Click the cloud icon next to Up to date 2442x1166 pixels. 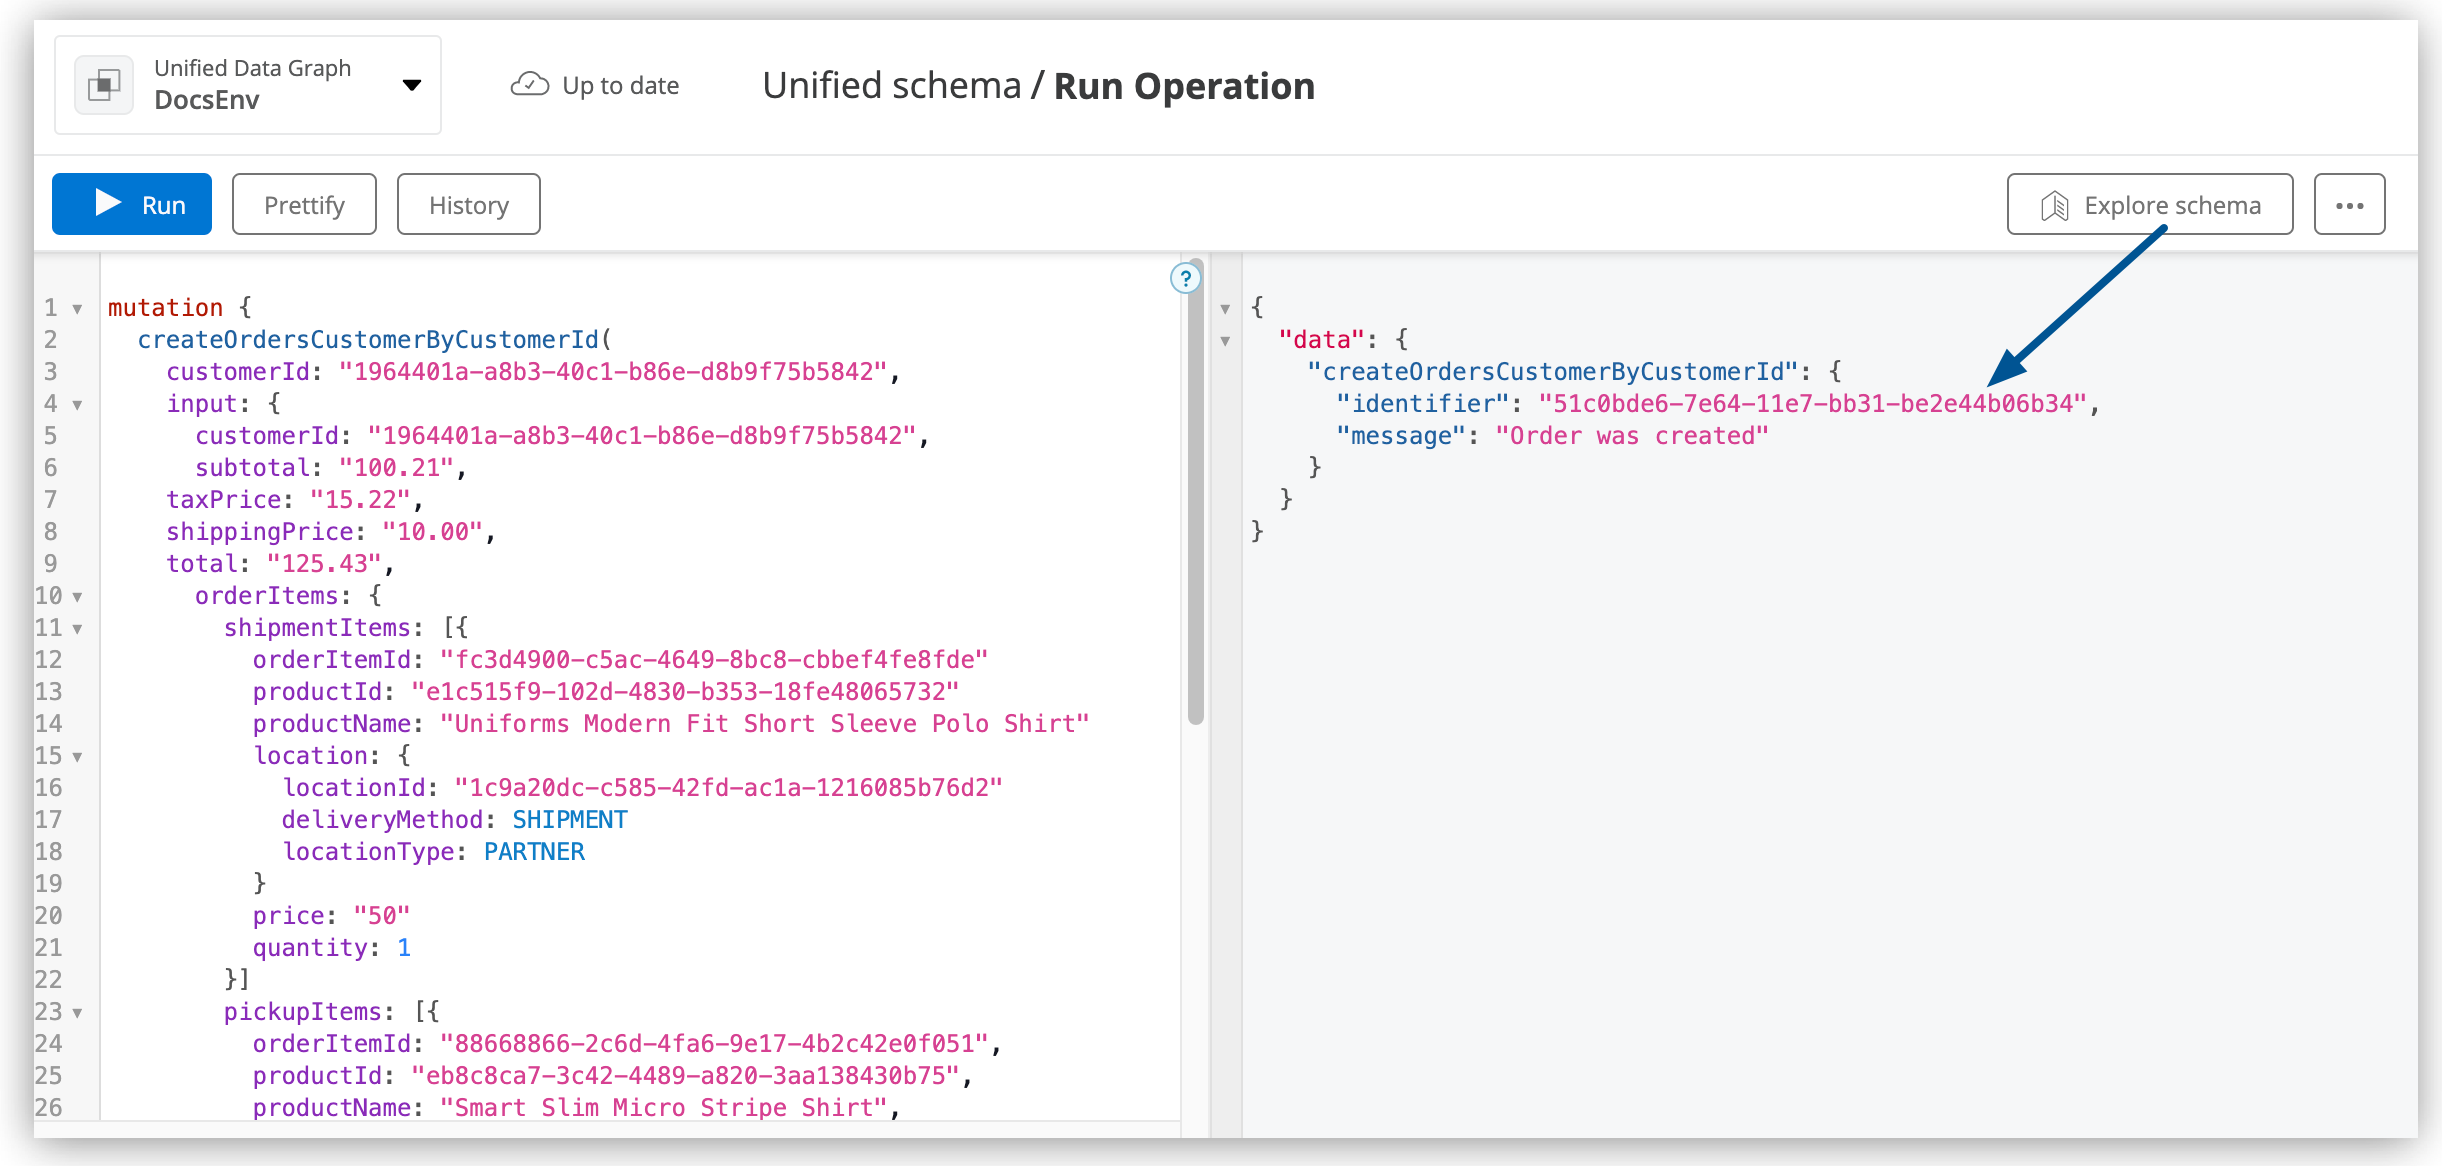(x=530, y=85)
